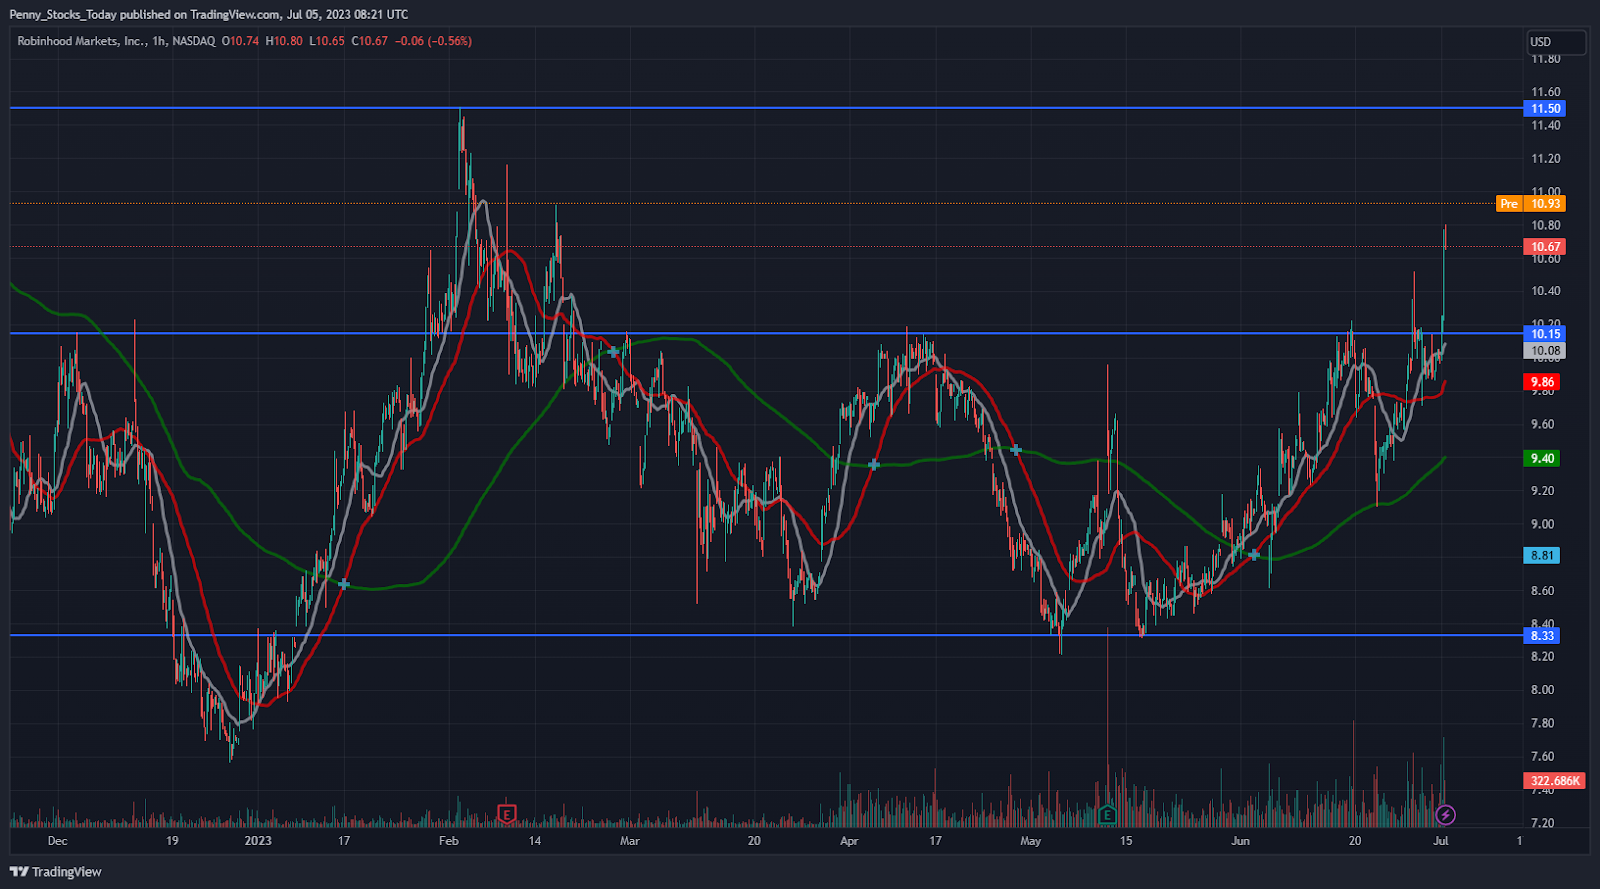
Task: Click the Apr label on time axis
Action: point(849,841)
